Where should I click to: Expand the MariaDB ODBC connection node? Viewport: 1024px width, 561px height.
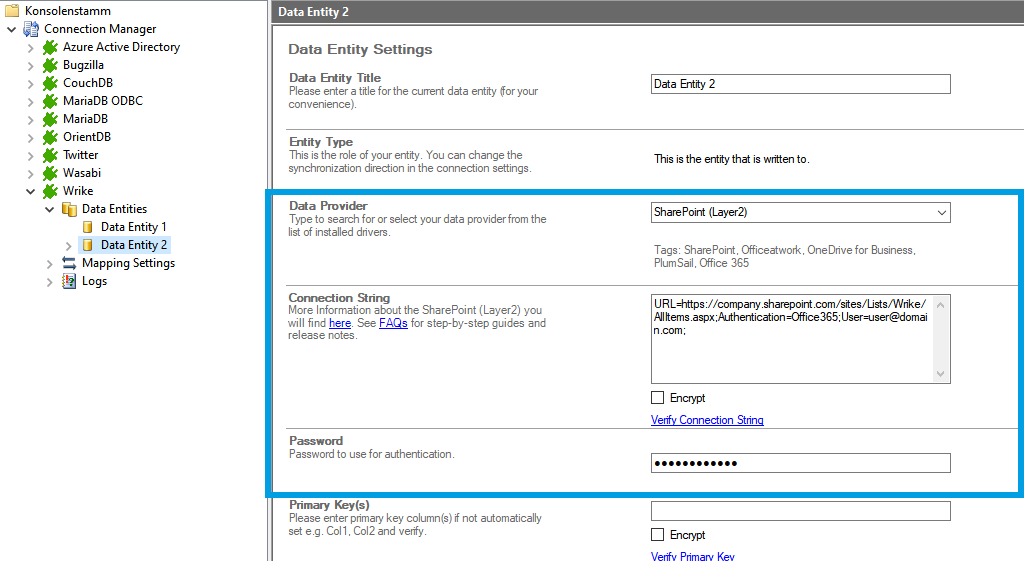point(30,101)
